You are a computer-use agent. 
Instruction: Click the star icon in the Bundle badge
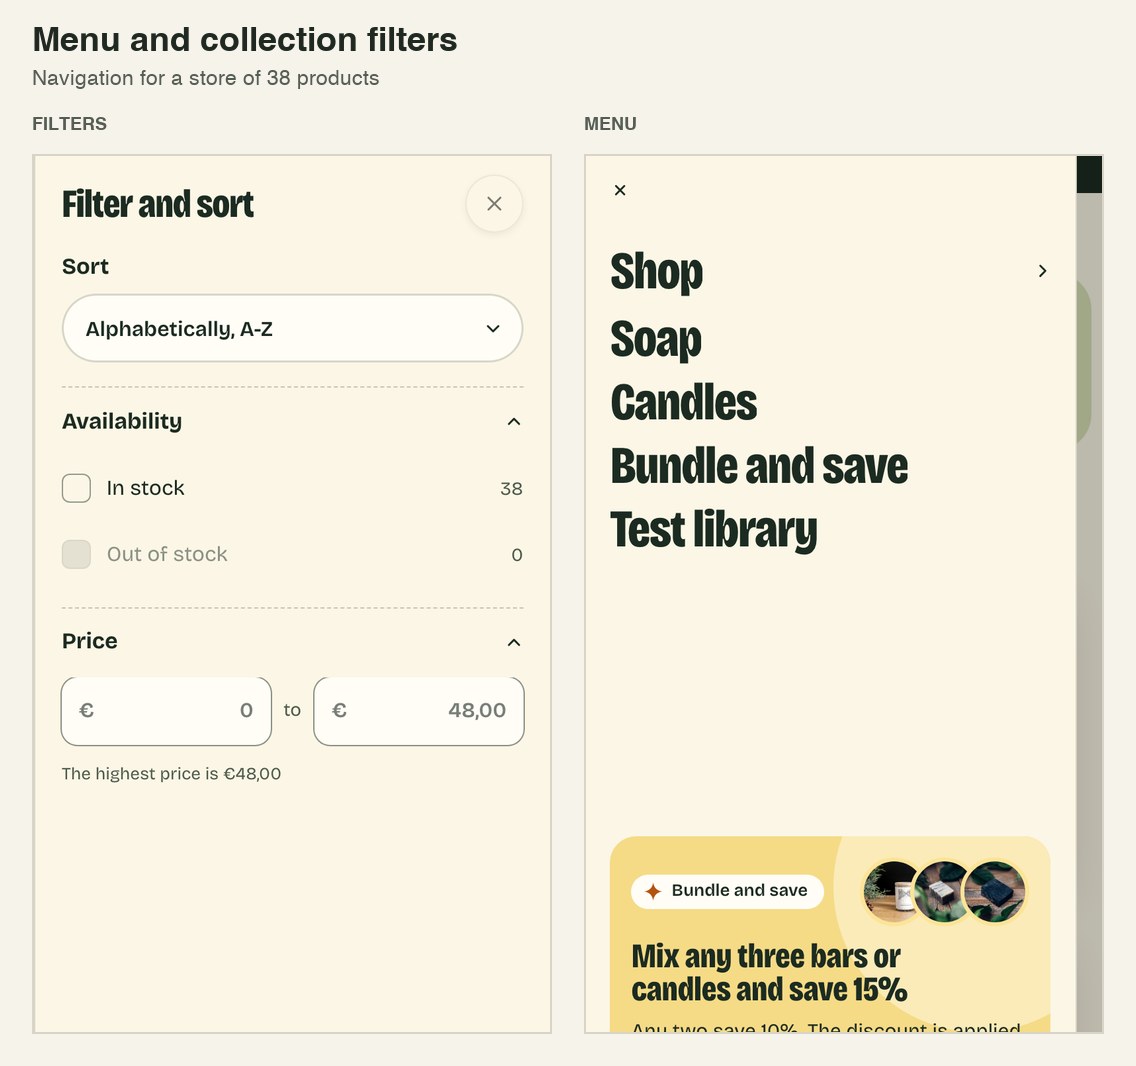(x=653, y=891)
